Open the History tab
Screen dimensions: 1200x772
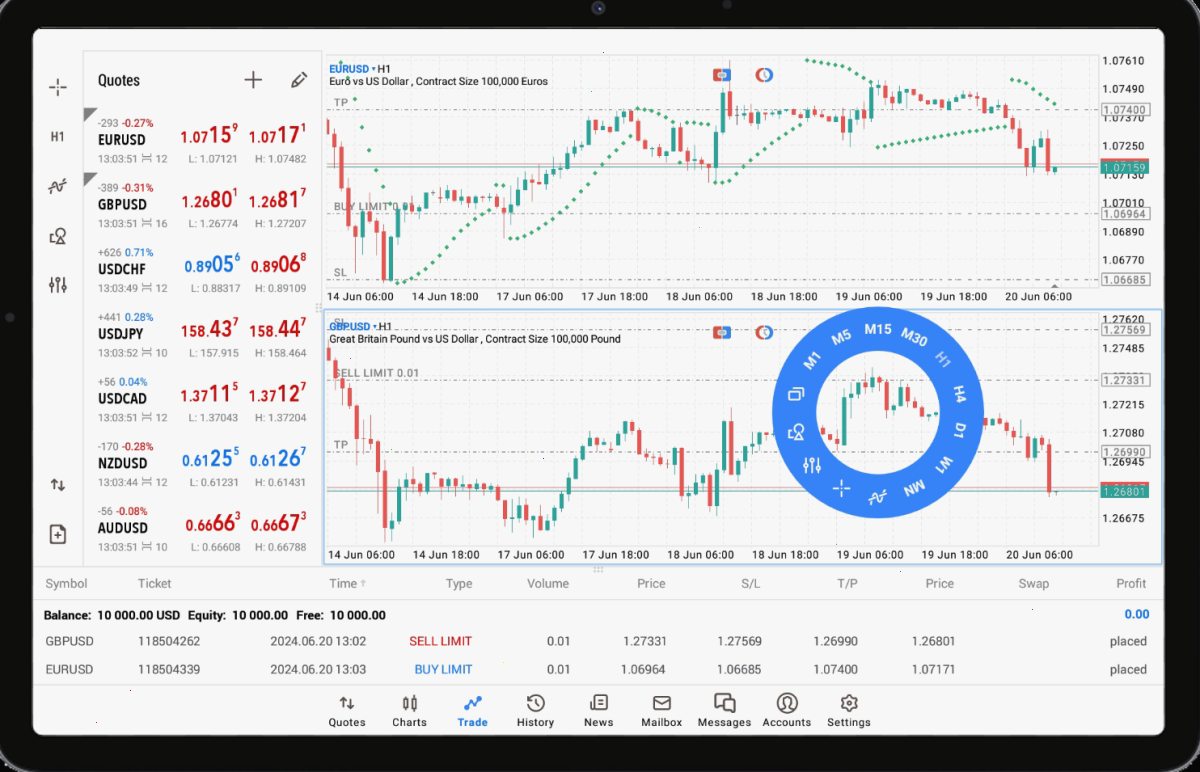click(x=535, y=711)
